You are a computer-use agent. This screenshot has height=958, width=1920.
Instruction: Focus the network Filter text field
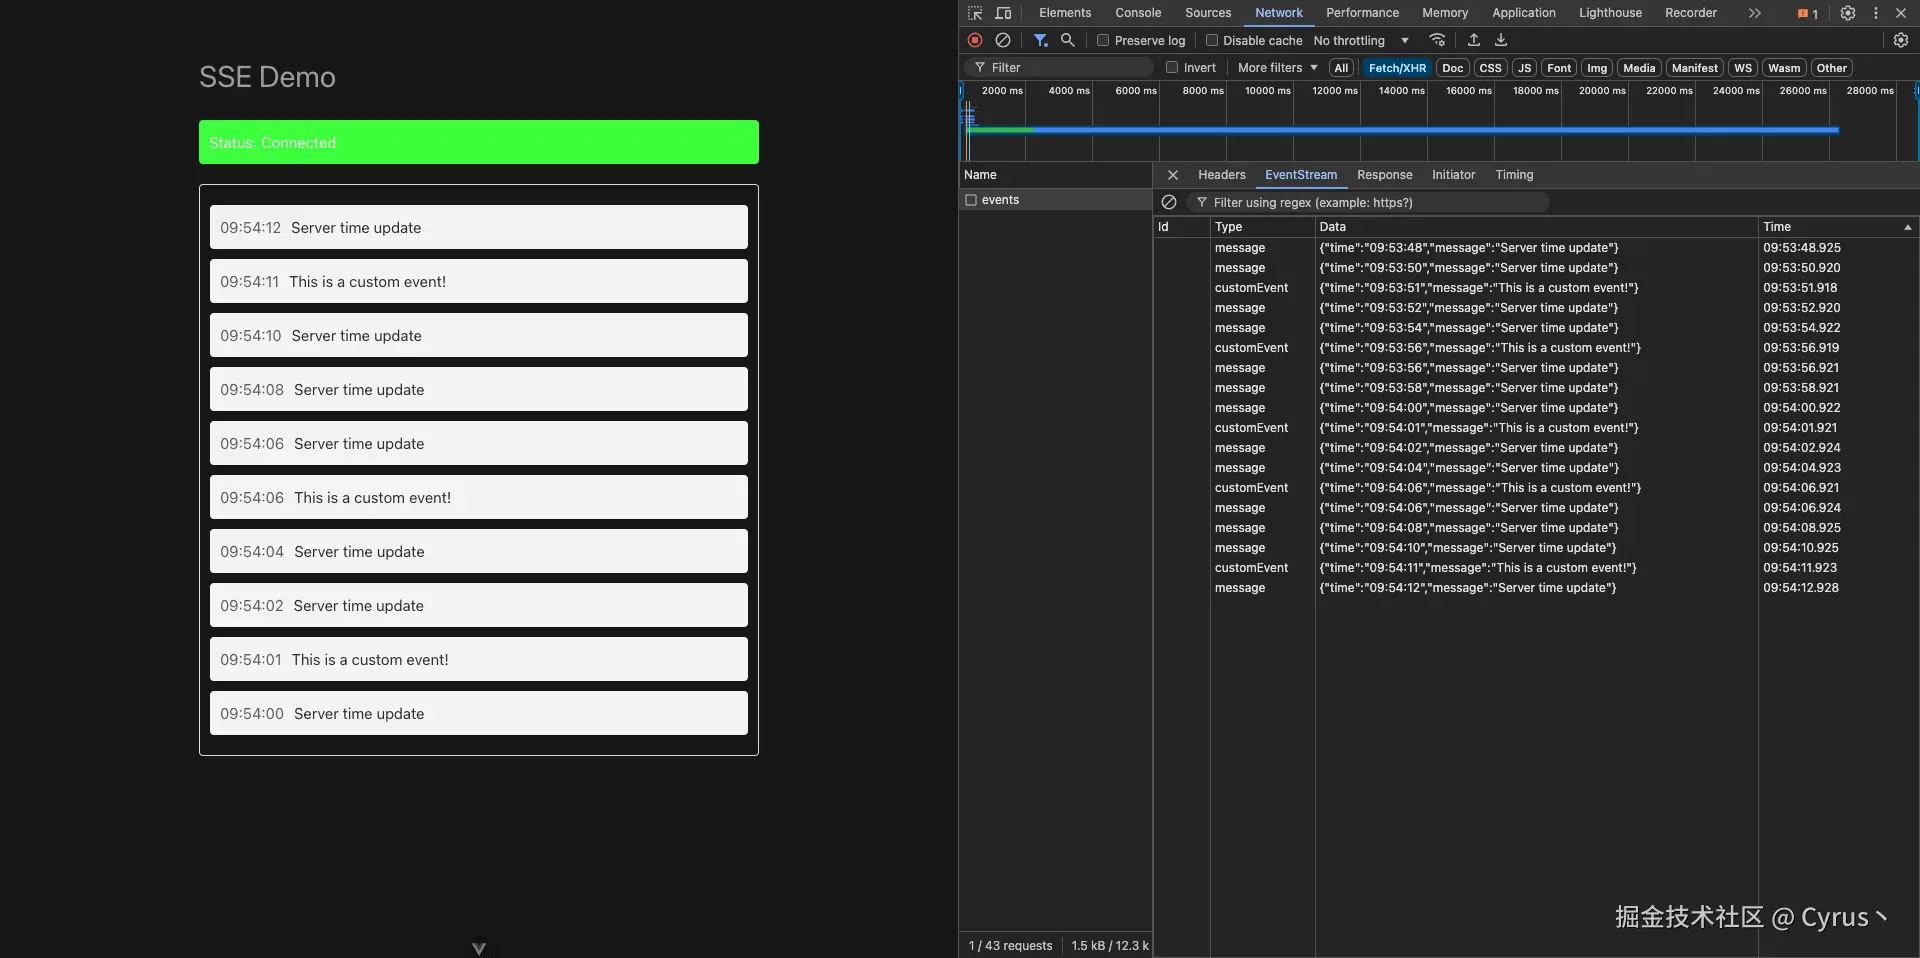1062,67
